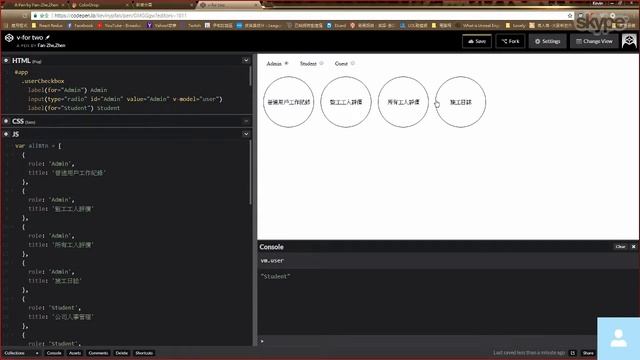
Task: Click the vm.user console entry
Action: click(x=272, y=260)
